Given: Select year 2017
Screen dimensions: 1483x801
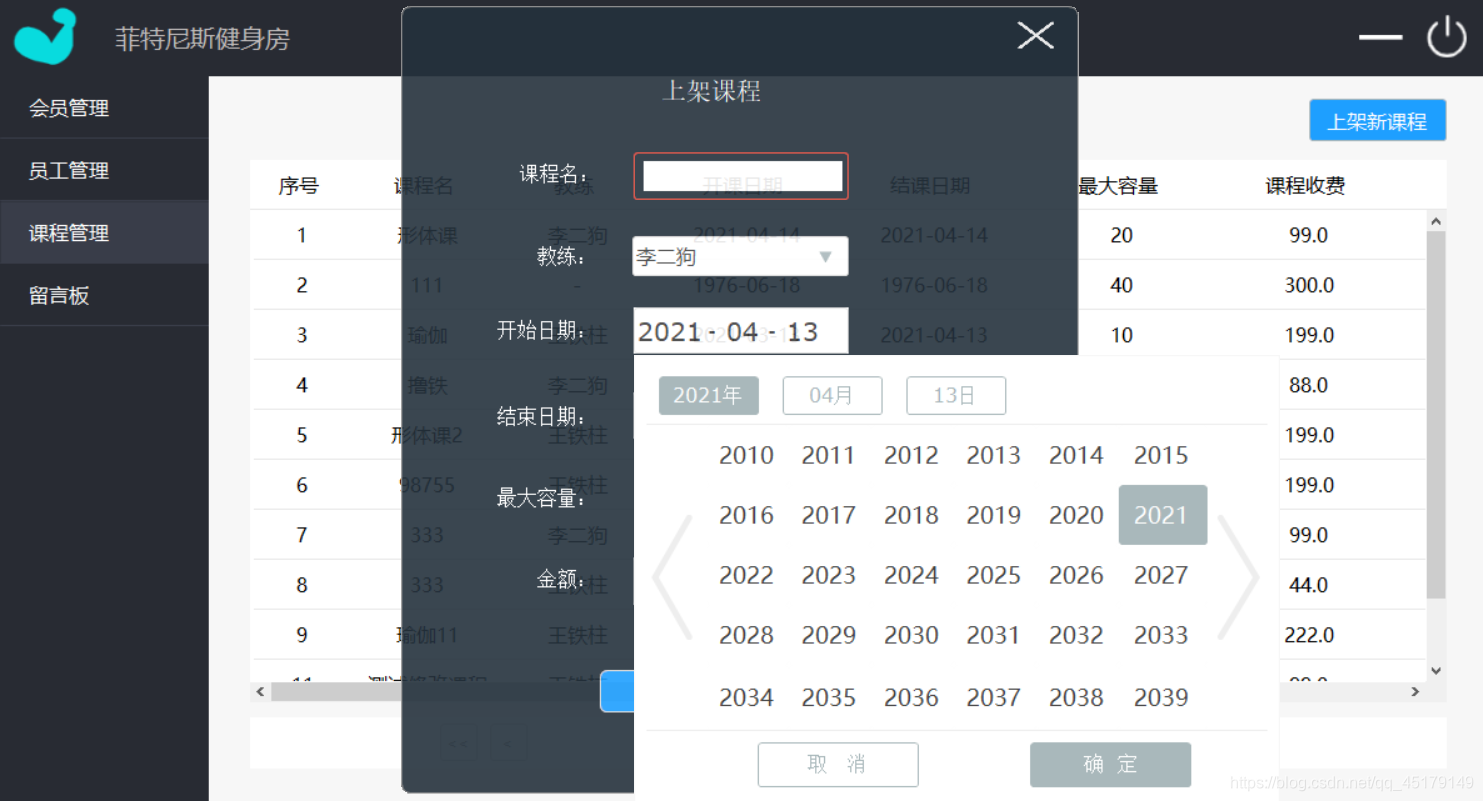Looking at the screenshot, I should pyautogui.click(x=828, y=515).
